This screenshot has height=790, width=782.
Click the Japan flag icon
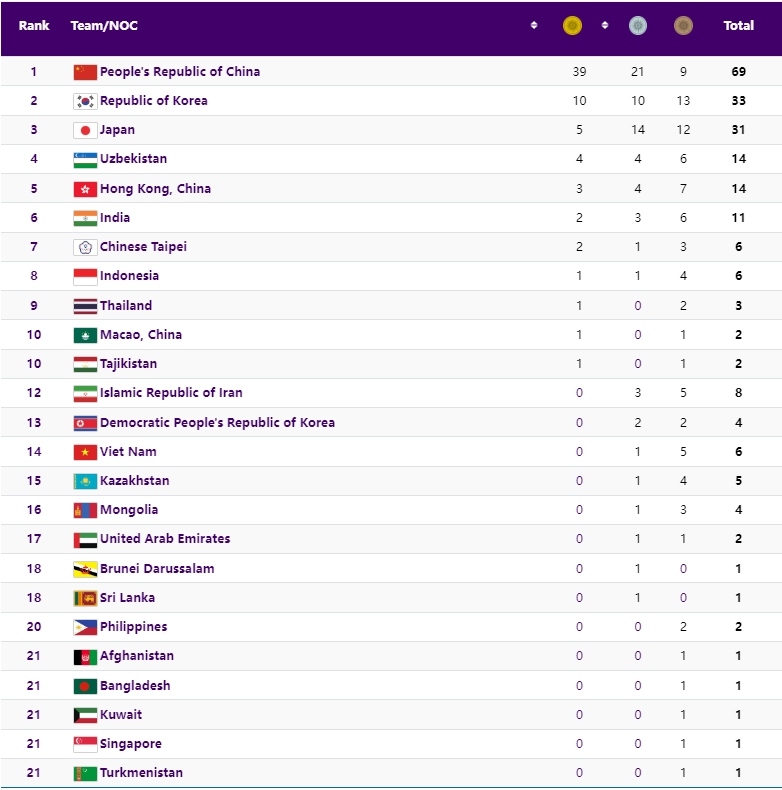click(x=85, y=130)
